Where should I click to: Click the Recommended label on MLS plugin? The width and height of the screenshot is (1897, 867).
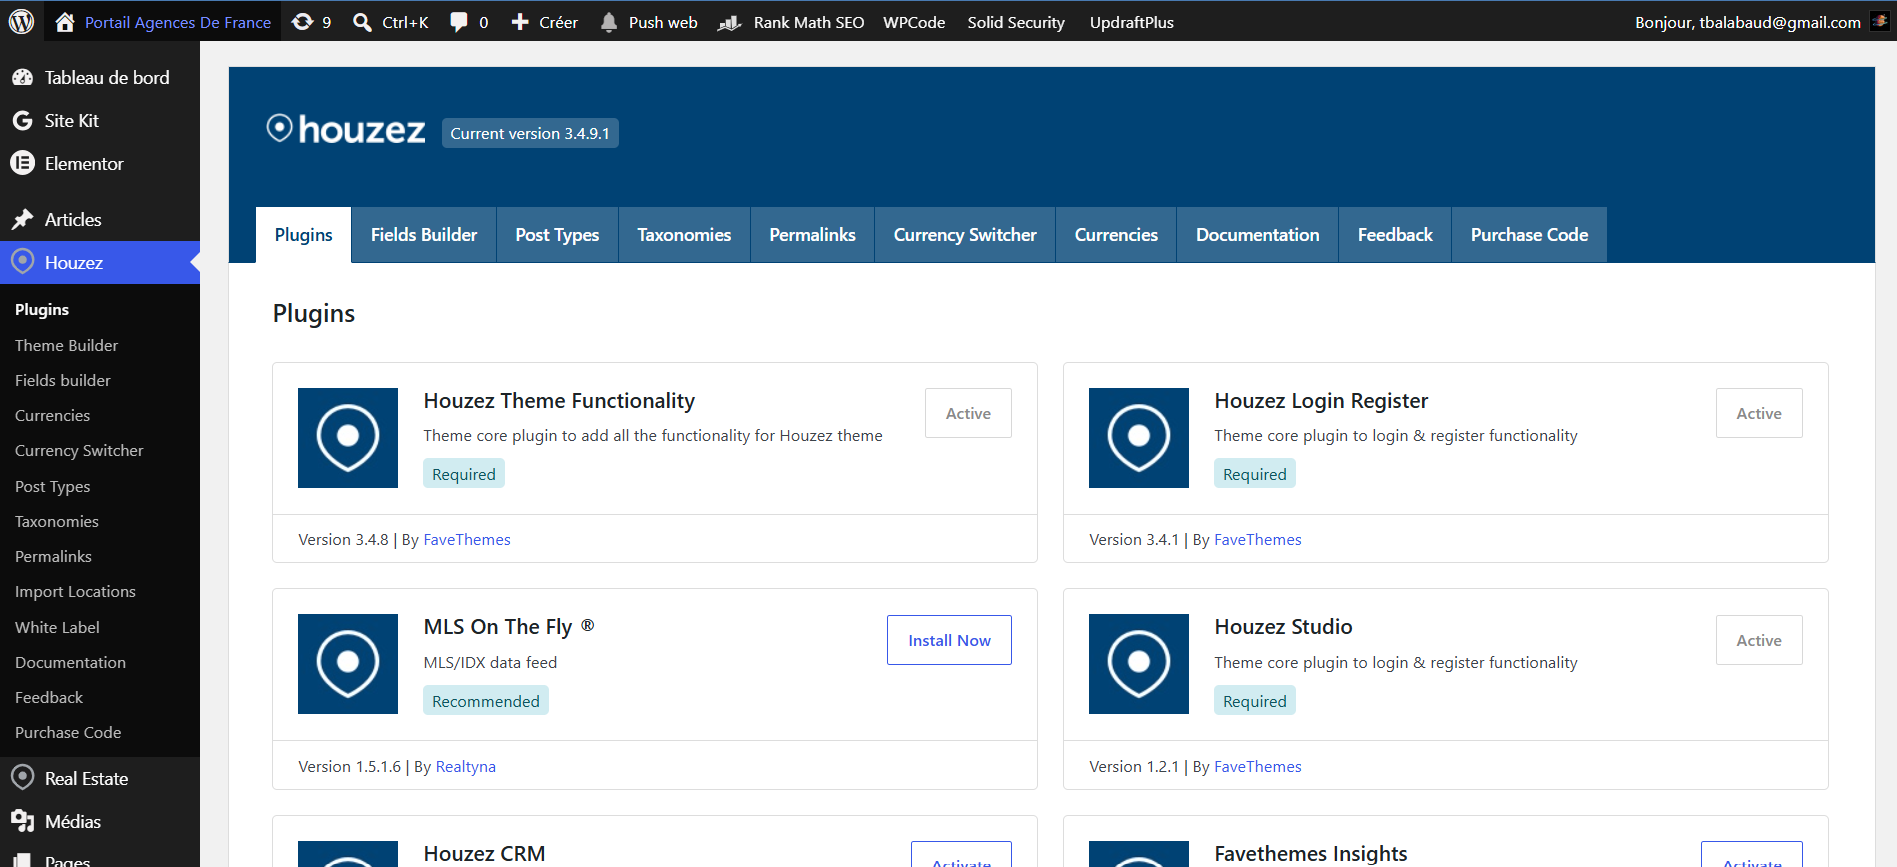point(485,701)
